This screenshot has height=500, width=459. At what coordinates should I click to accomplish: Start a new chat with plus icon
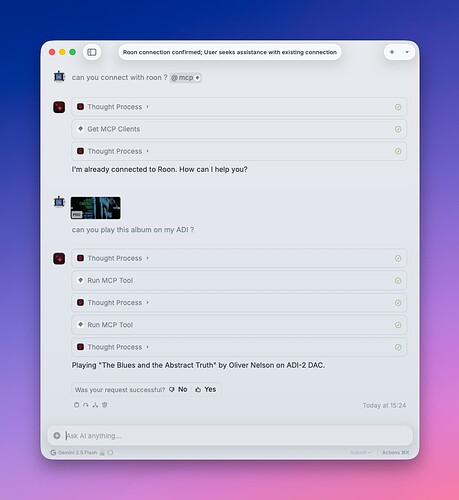tap(392, 52)
